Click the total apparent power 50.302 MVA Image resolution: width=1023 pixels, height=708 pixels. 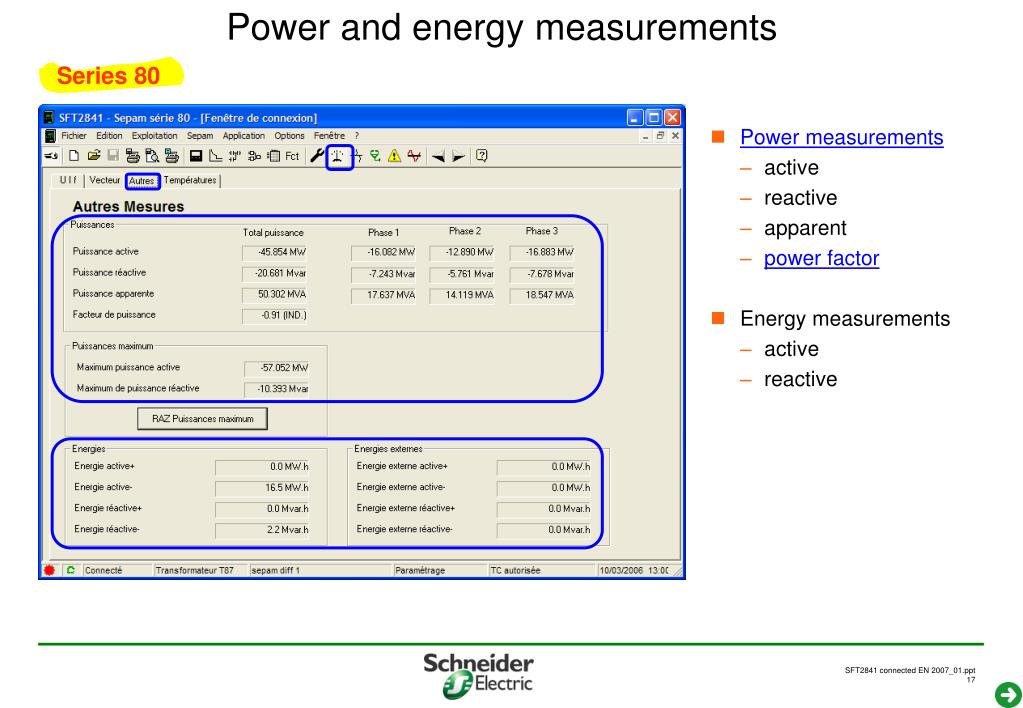[x=274, y=294]
